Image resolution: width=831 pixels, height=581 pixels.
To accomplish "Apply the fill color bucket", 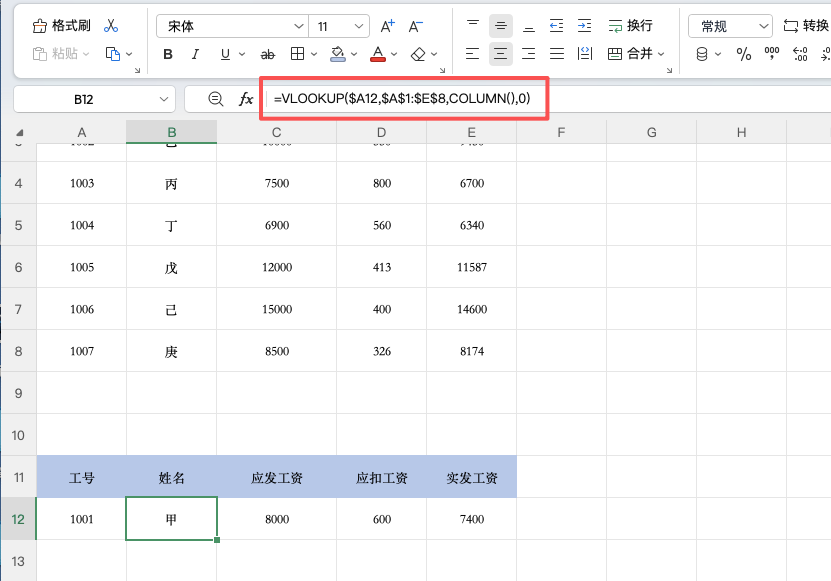I will pos(338,54).
